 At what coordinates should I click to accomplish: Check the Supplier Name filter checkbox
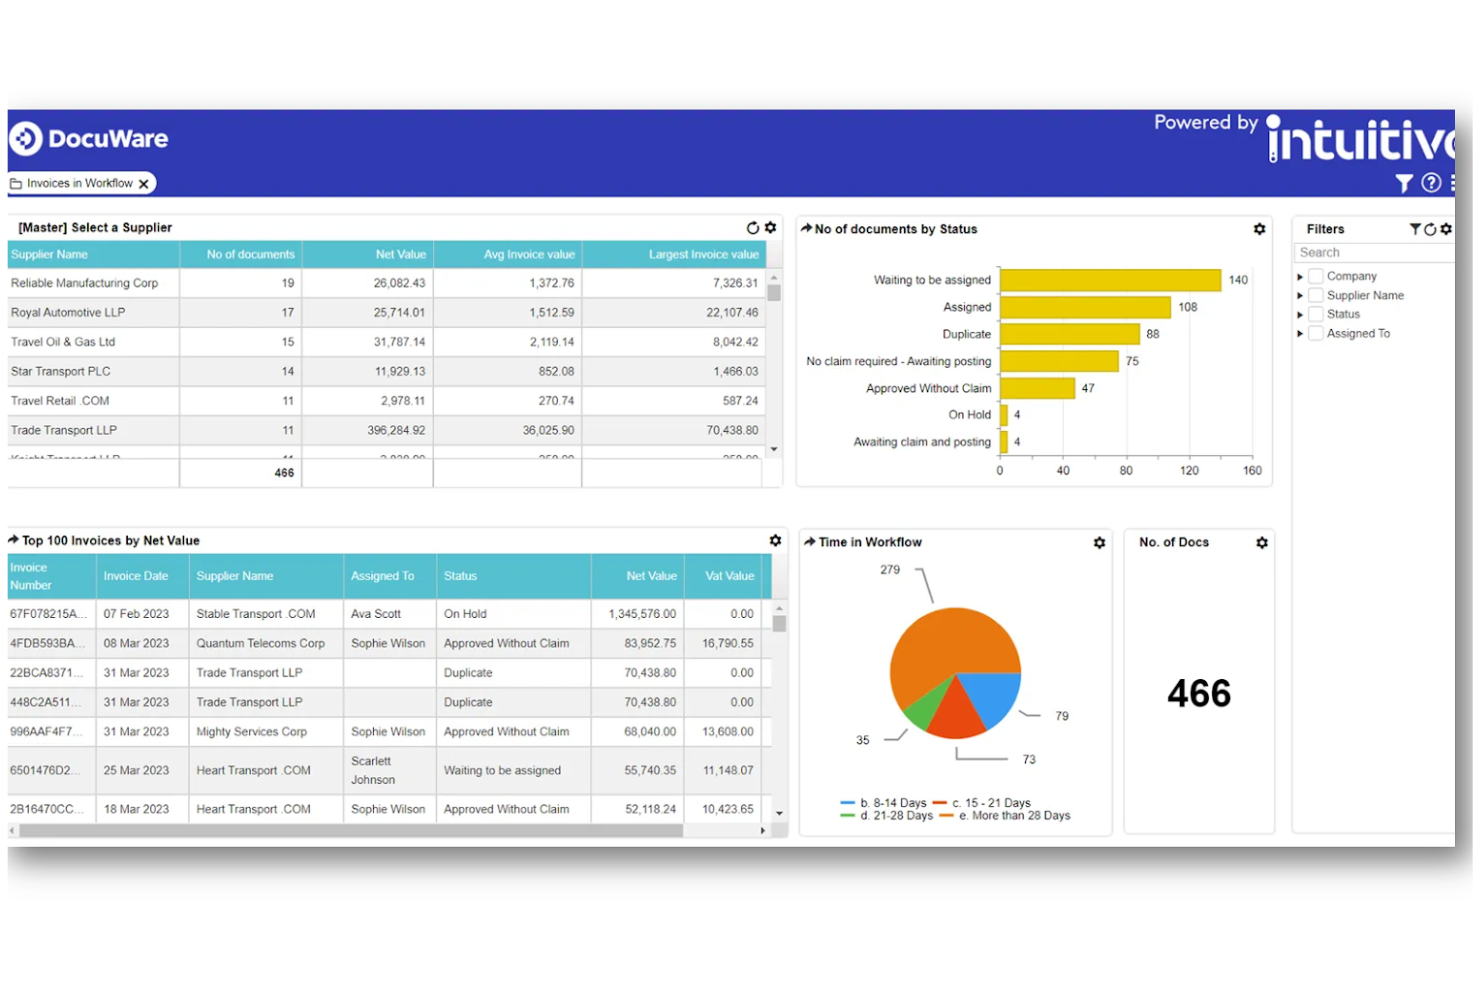coord(1314,294)
